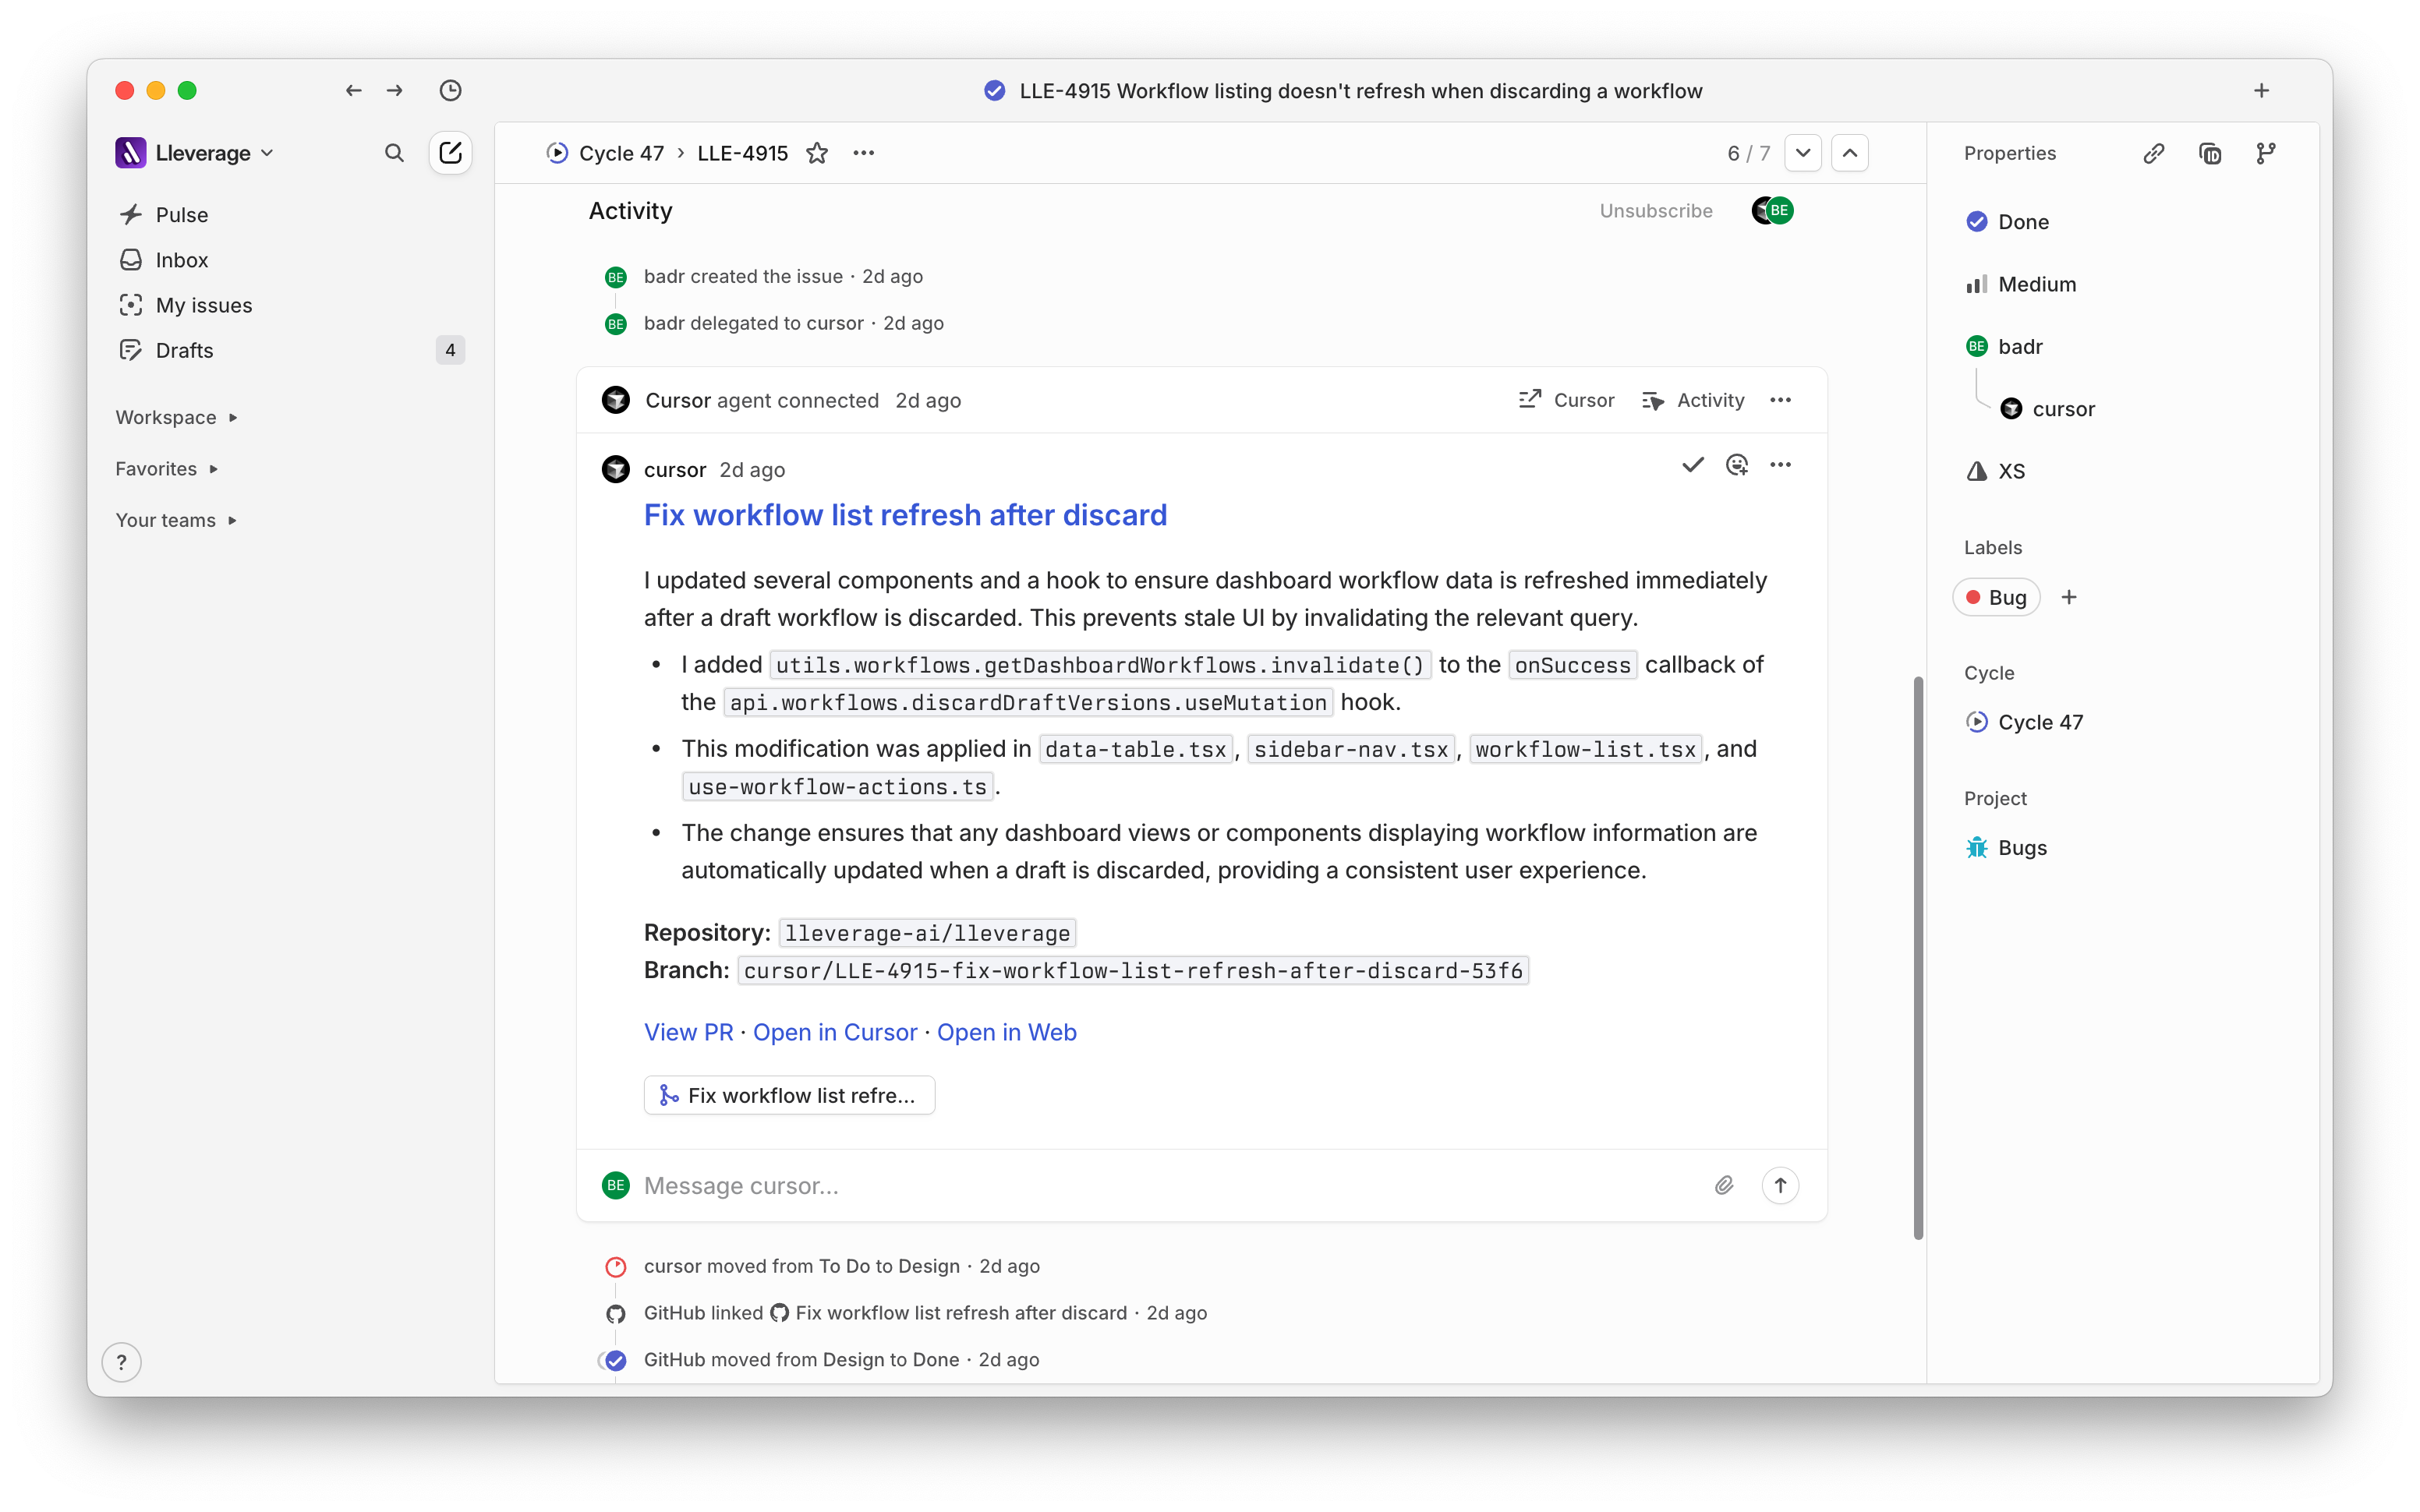Open cursor comment three-dot menu

coord(1780,465)
